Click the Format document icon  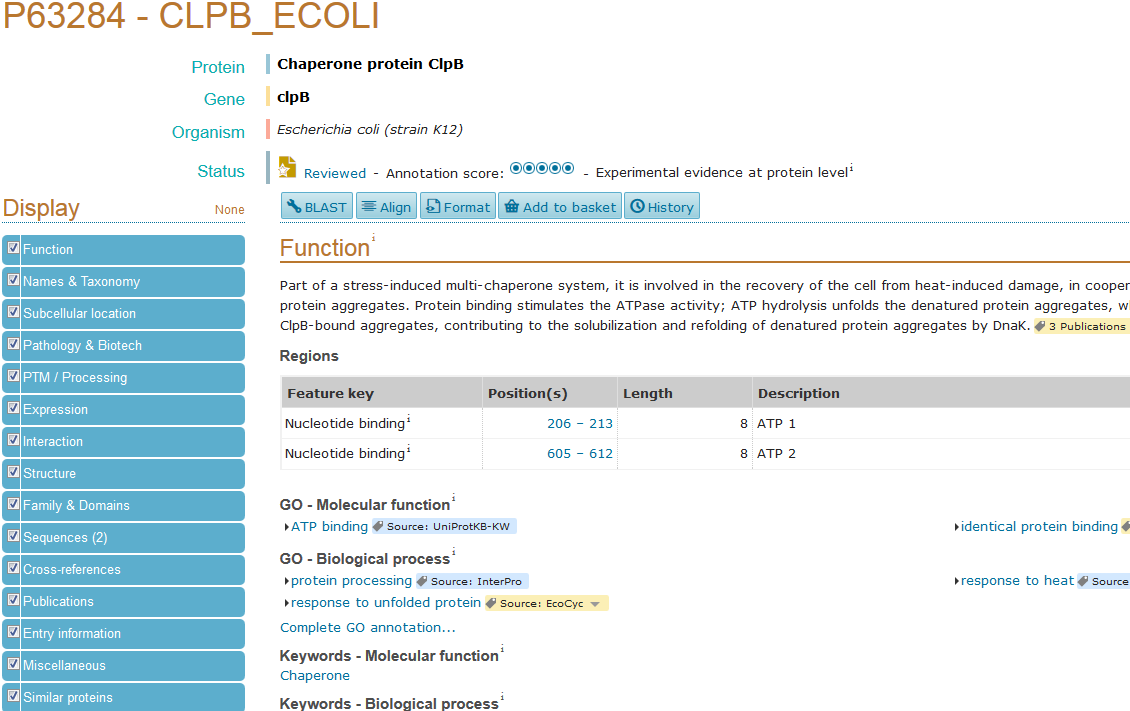pyautogui.click(x=432, y=207)
